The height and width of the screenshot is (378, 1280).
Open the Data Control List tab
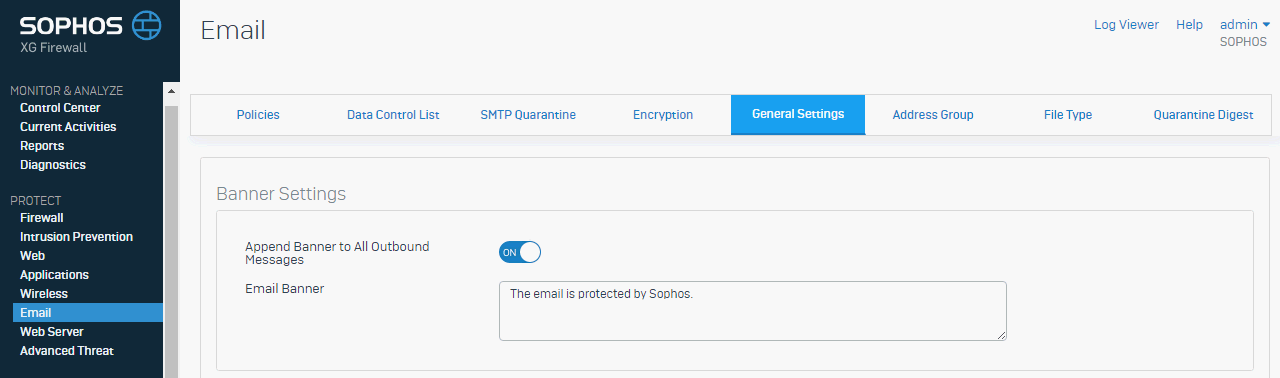click(393, 115)
